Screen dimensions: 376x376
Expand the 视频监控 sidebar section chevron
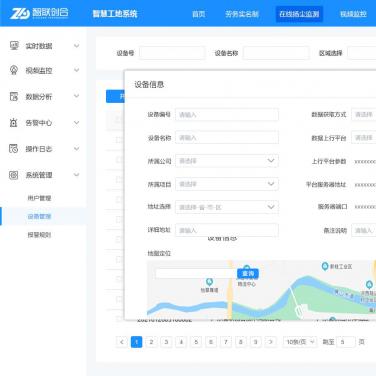(x=76, y=70)
